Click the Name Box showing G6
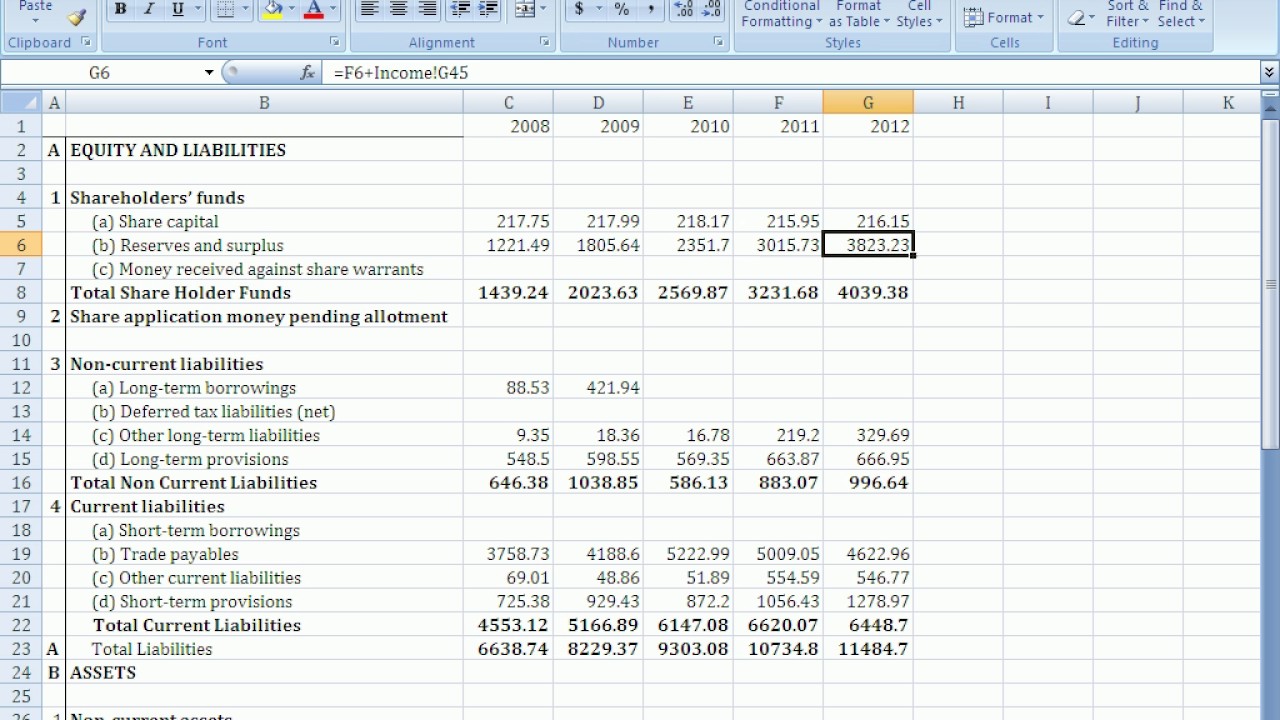Viewport: 1280px width, 720px height. click(x=100, y=73)
